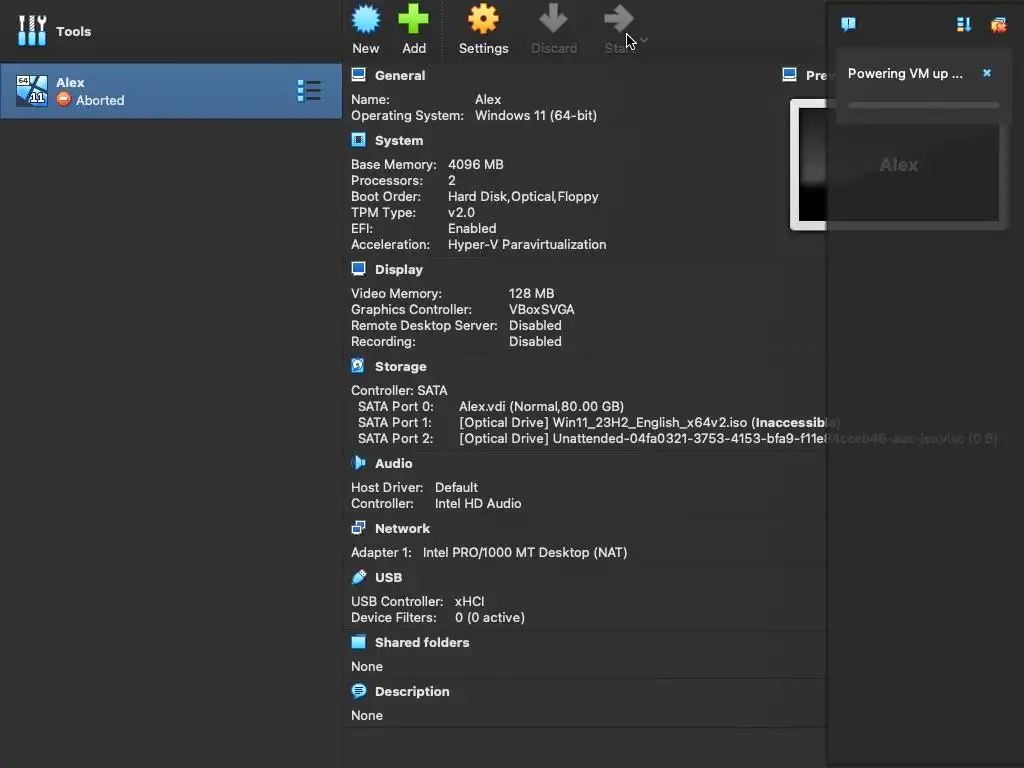Open the USB section header
The width and height of the screenshot is (1024, 768).
(x=388, y=577)
